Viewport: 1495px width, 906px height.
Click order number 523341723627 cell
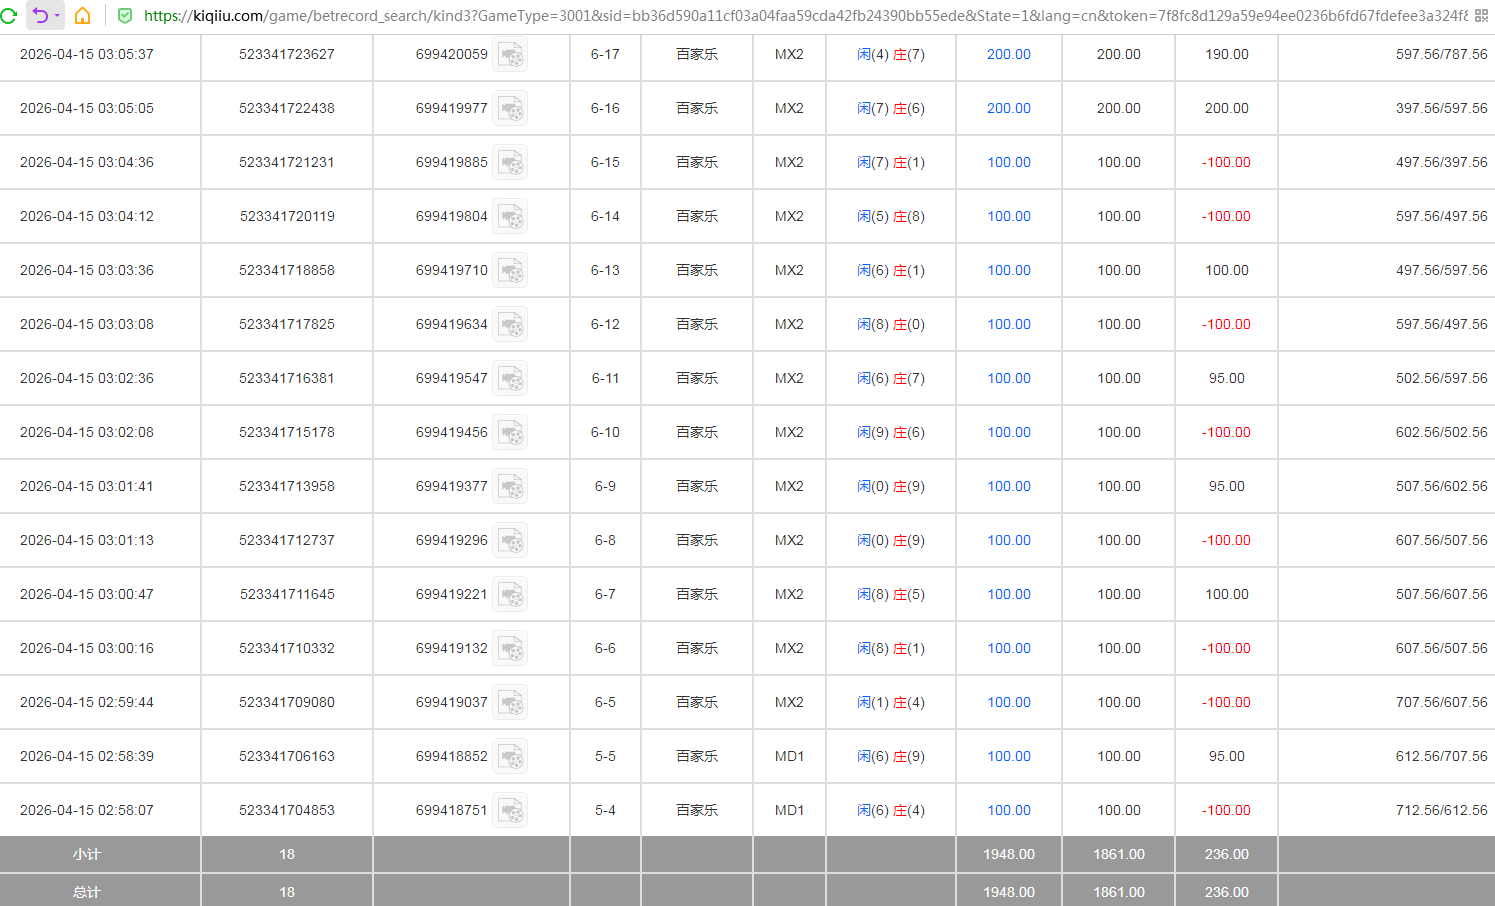[287, 55]
